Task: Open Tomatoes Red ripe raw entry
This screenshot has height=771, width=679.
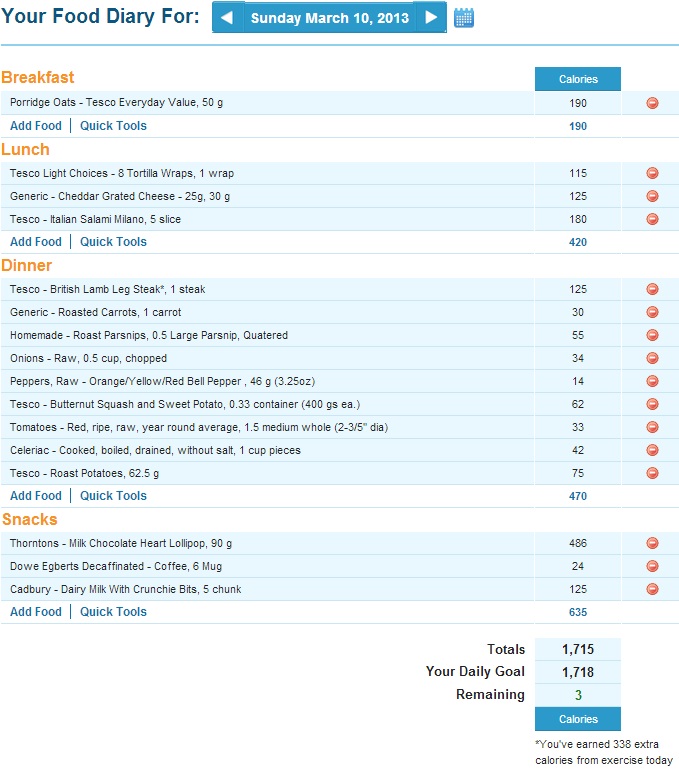Action: coord(199,427)
